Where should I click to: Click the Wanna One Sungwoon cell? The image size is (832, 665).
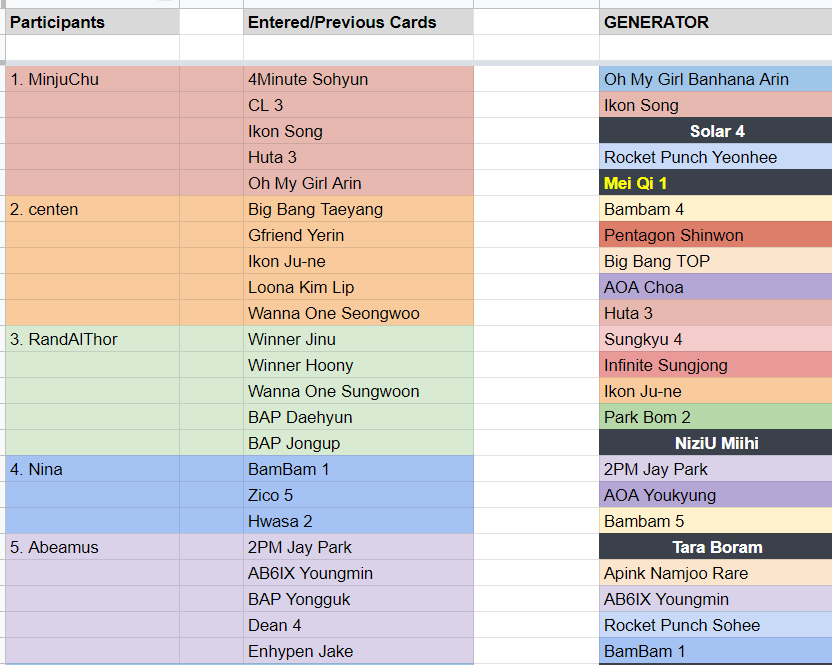point(358,391)
